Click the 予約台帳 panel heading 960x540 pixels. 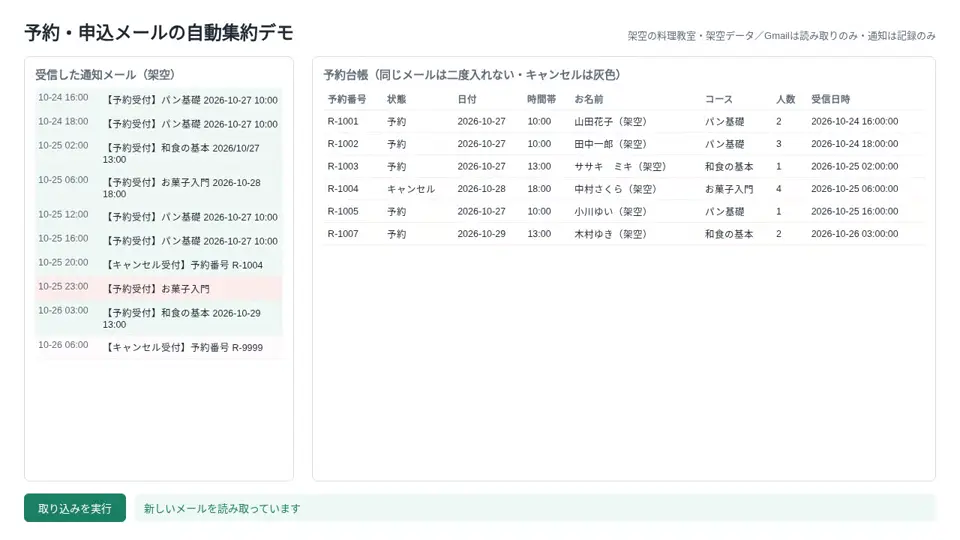pyautogui.click(x=474, y=75)
